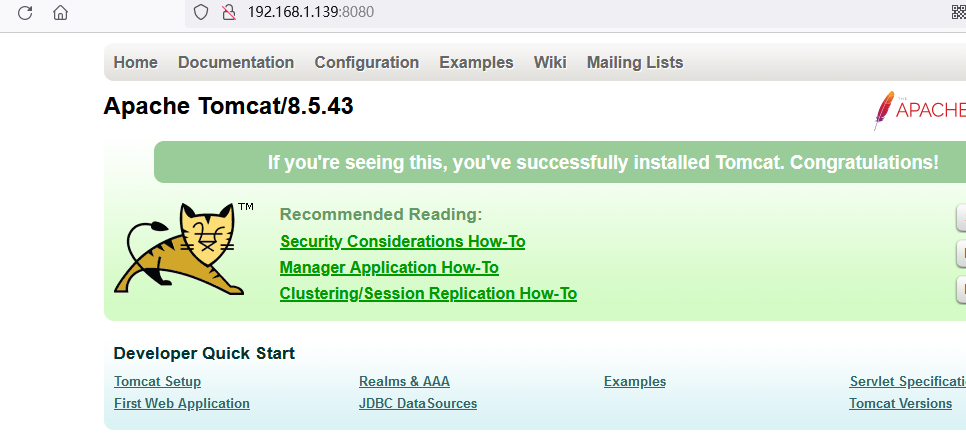Open the Home nav item
Image resolution: width=966 pixels, height=434 pixels.
136,62
